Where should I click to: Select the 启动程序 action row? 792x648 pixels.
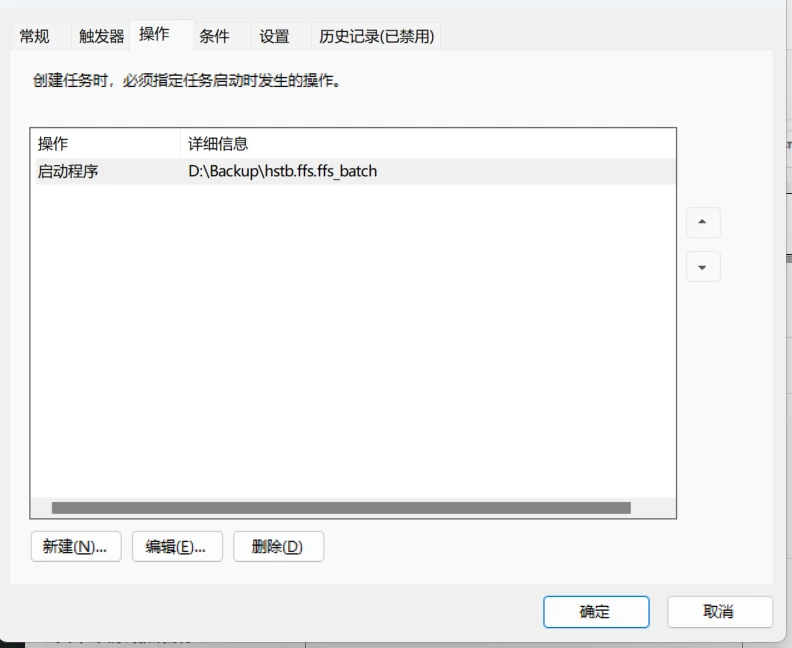coord(356,171)
